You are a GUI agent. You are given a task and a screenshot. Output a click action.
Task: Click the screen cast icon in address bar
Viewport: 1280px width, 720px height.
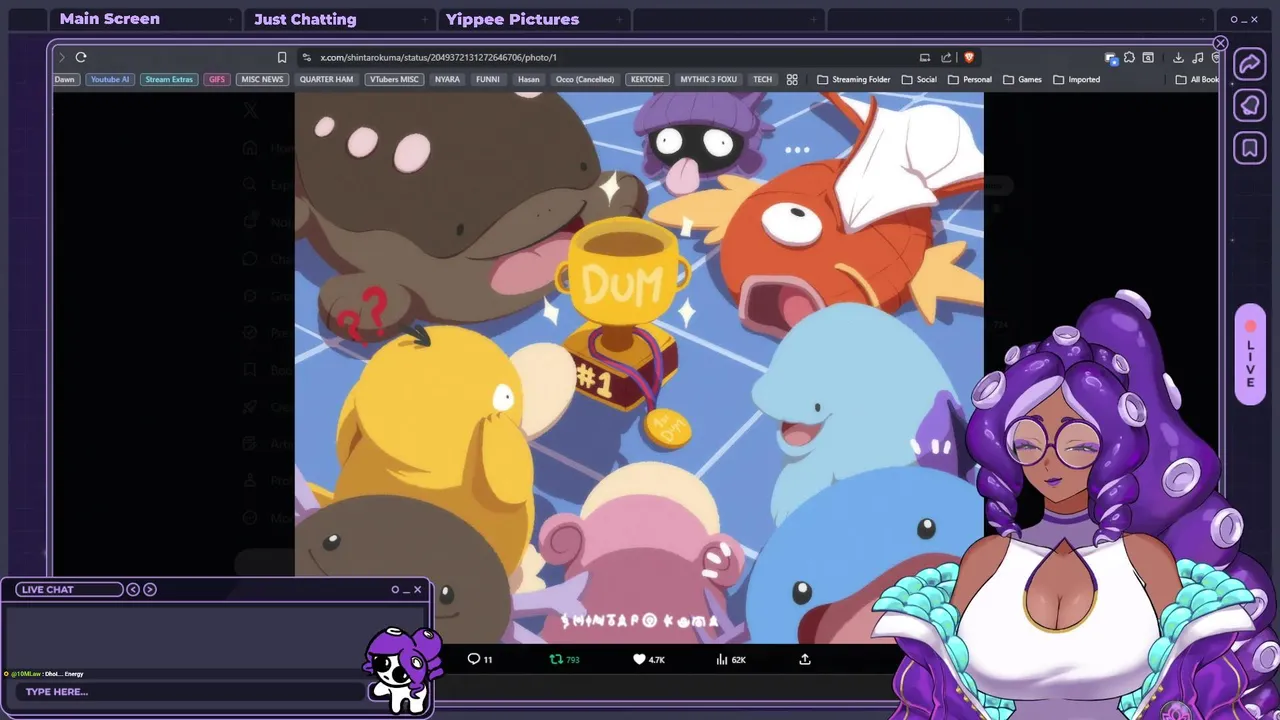925,57
